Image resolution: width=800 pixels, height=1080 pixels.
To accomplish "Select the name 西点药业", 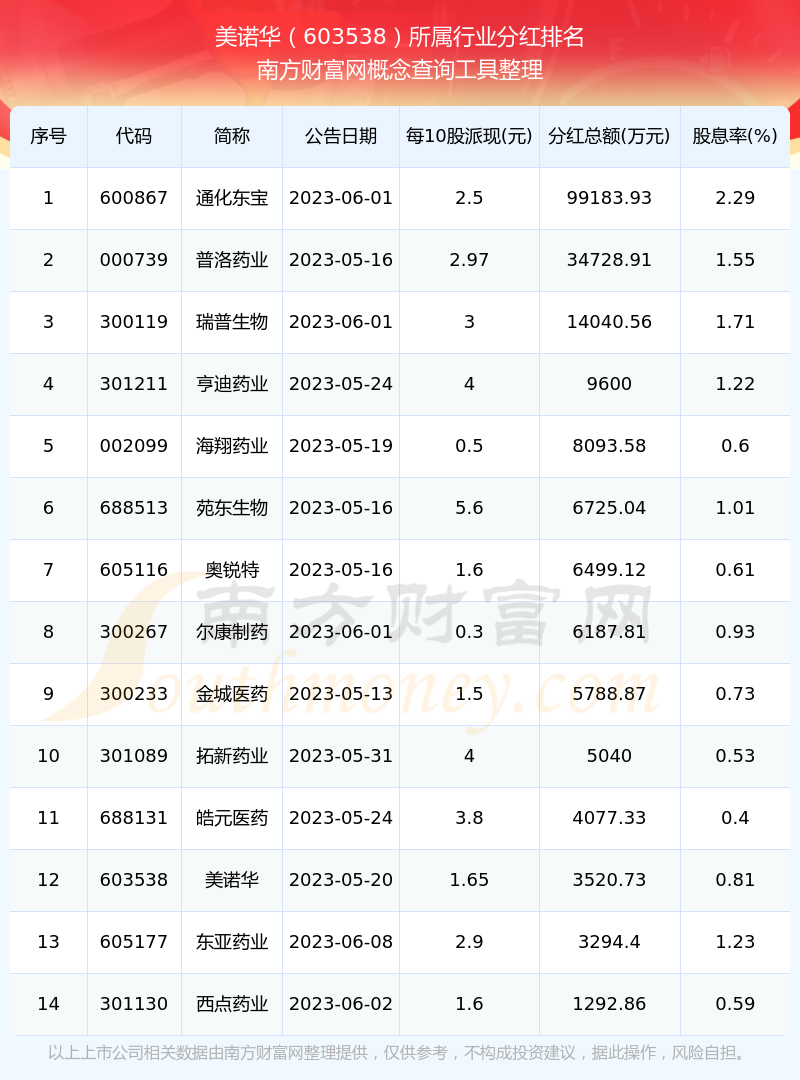I will (x=232, y=1004).
